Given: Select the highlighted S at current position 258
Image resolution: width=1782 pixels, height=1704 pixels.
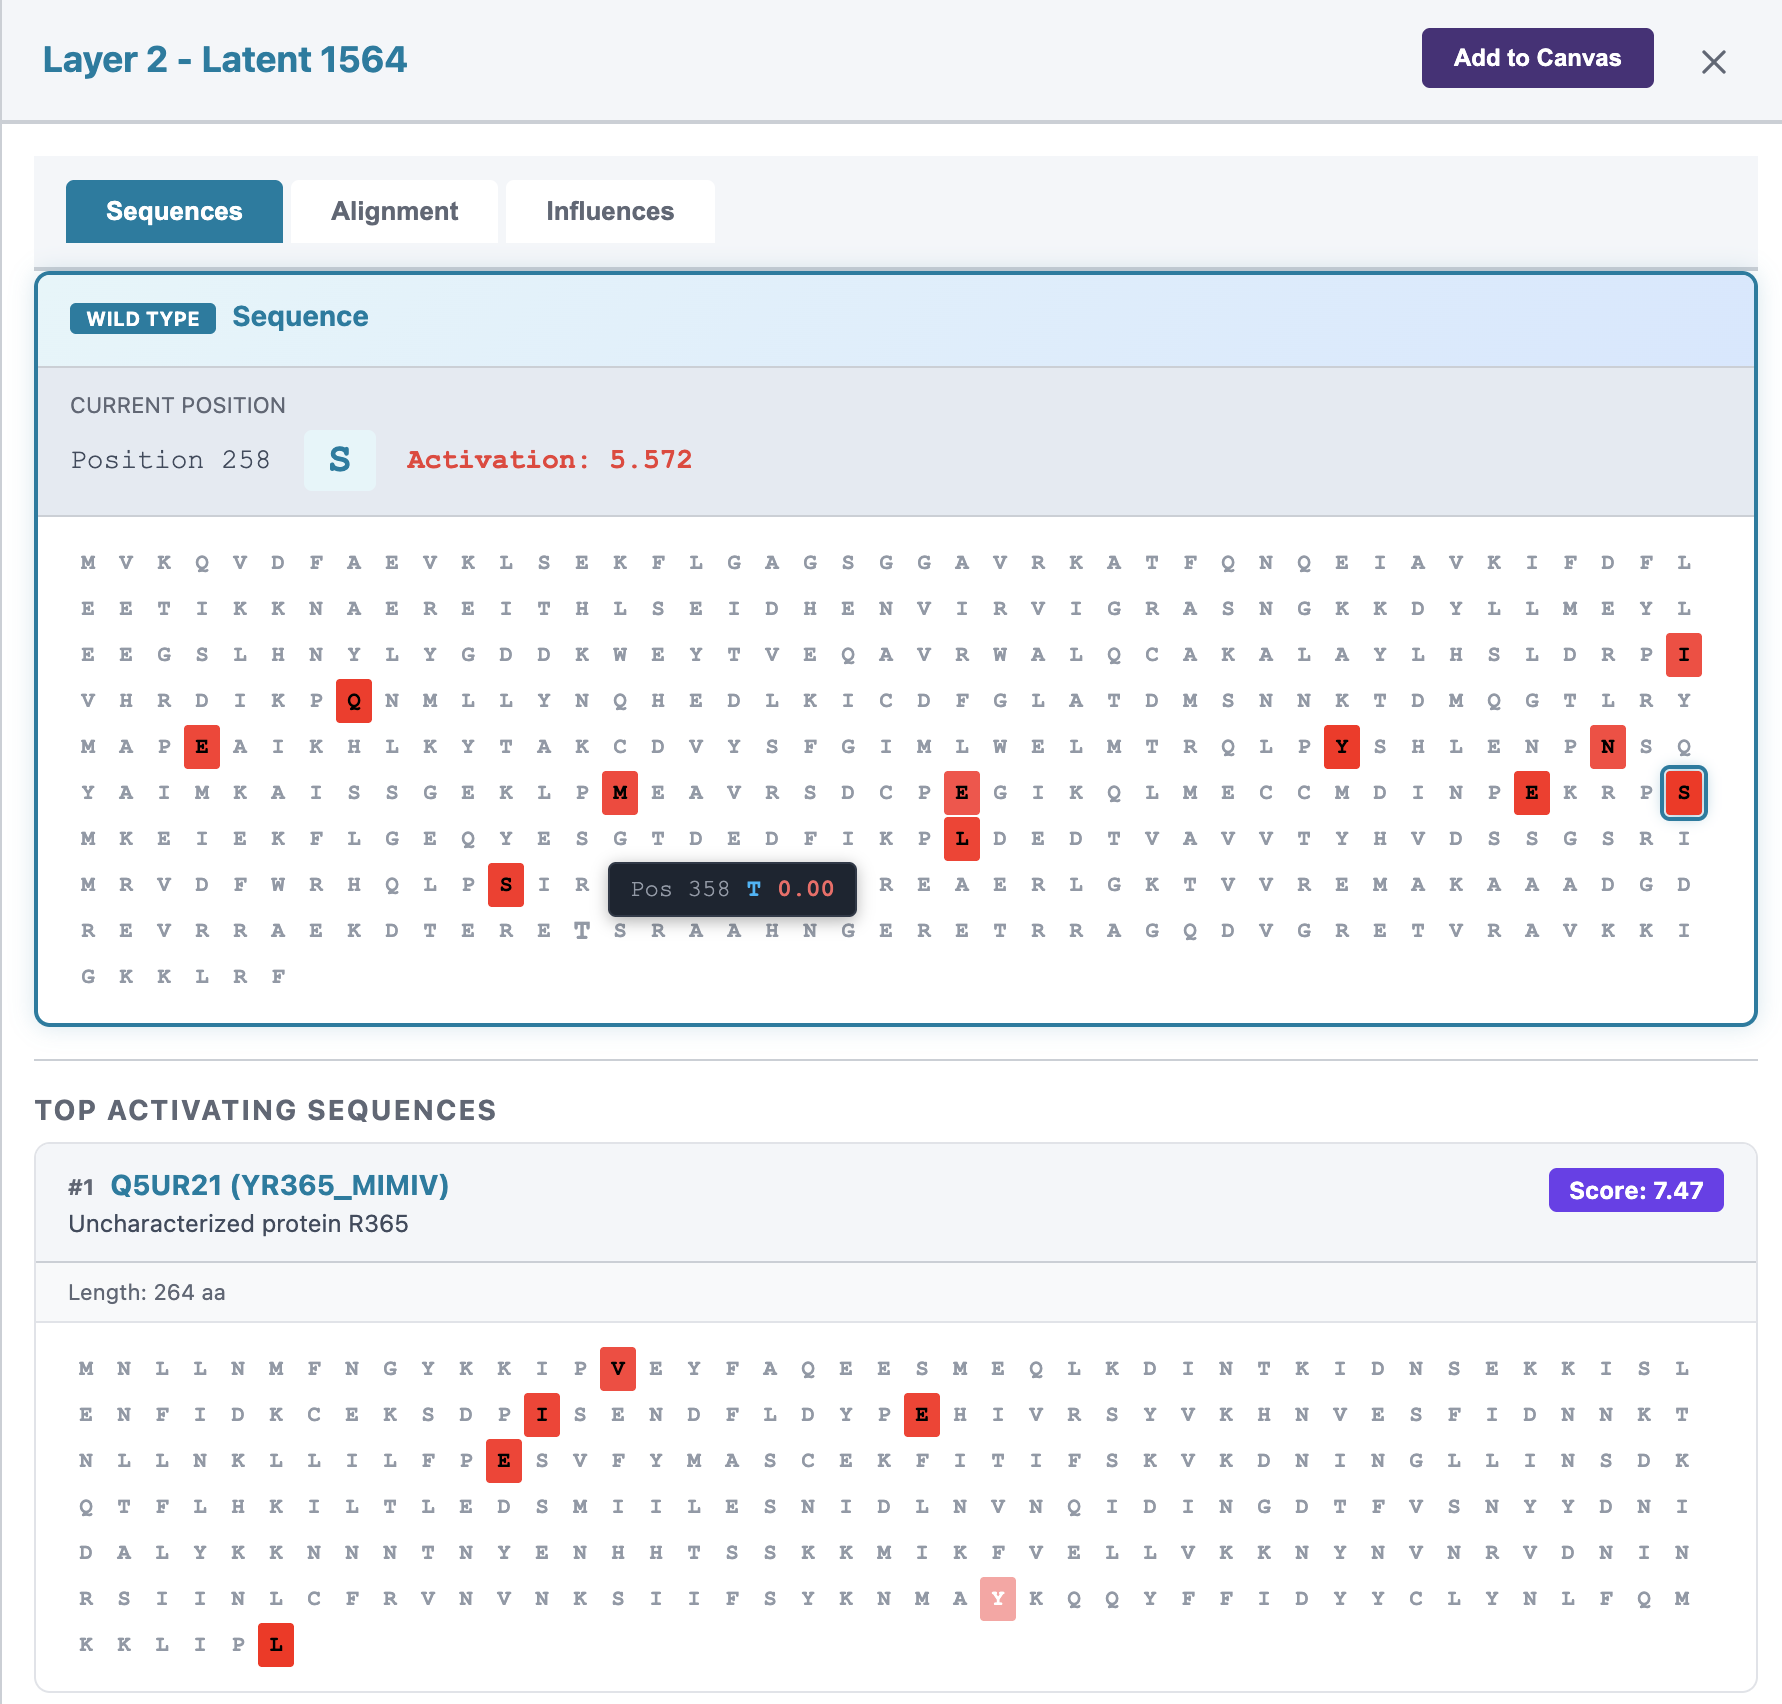Looking at the screenshot, I should pos(1684,793).
